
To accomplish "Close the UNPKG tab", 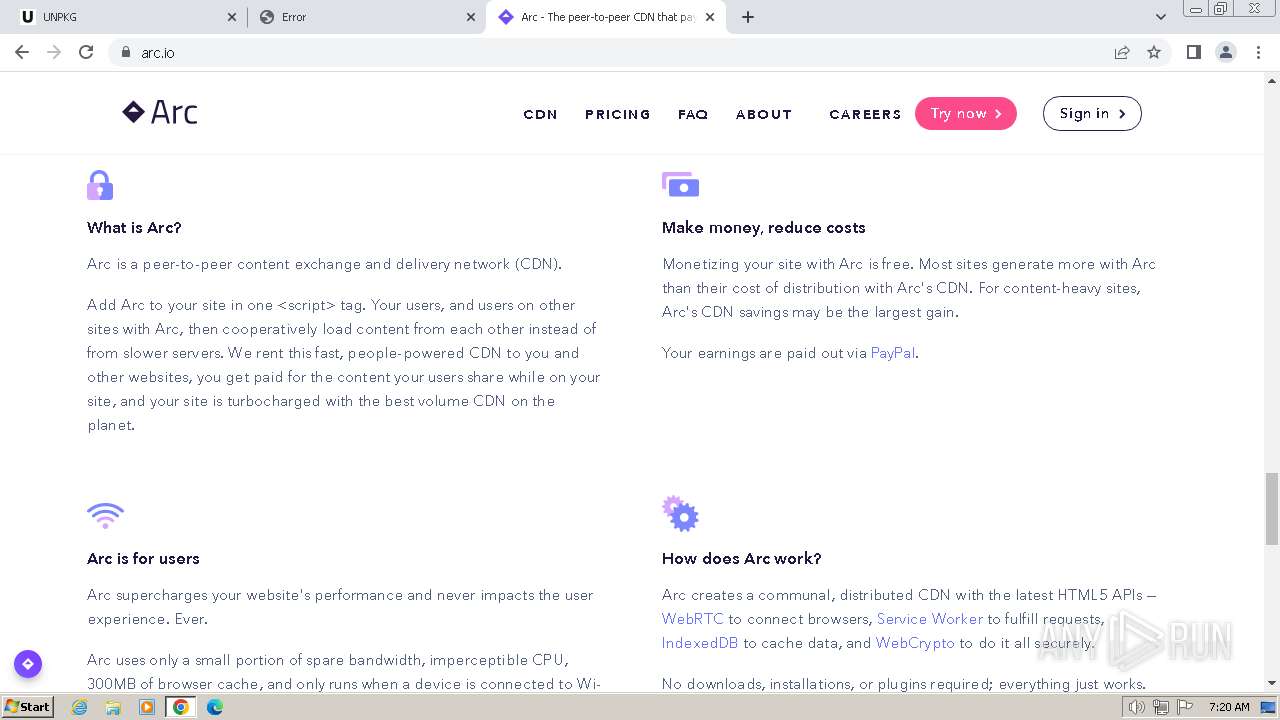I will (232, 17).
